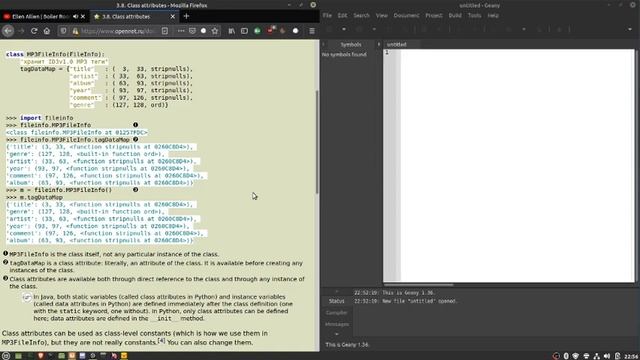Click callout marker after m = fileinfo.MP3FileInfo()
Viewport: 640px width, 360px height.
click(x=136, y=190)
